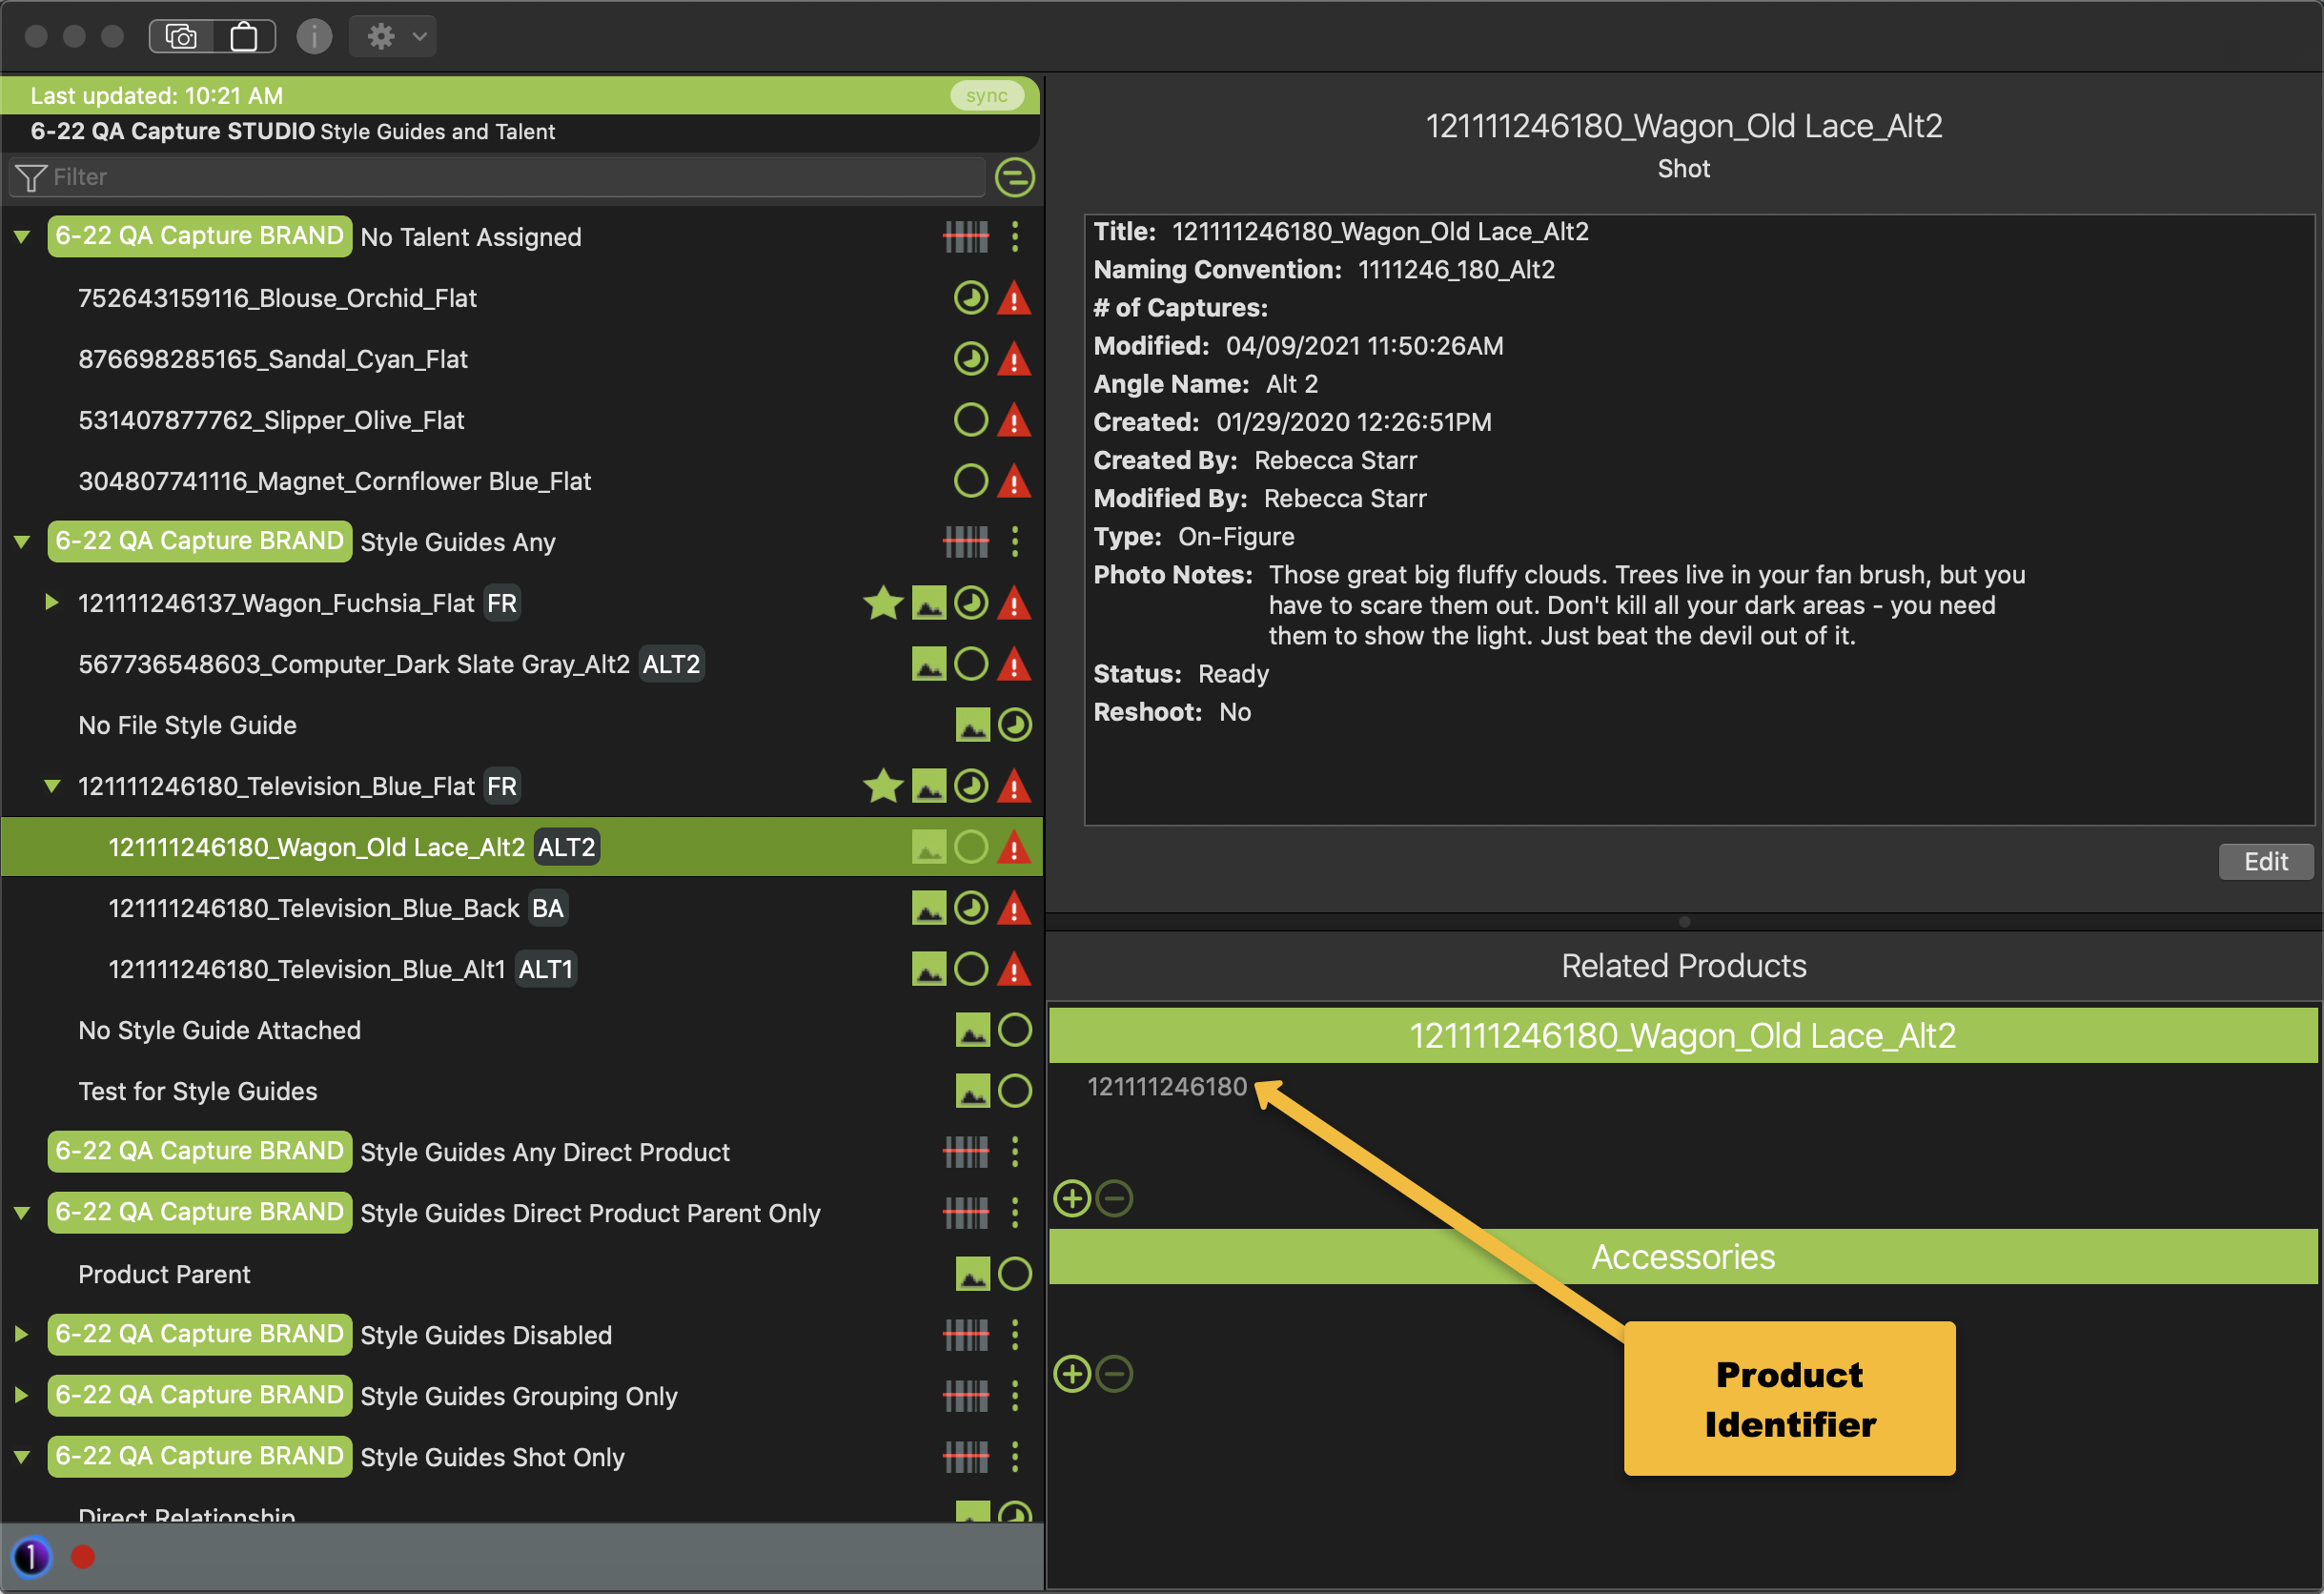Screen dimensions: 2324x1594
Task: Select the Television_Blue_Back shot row
Action: pyautogui.click(x=314, y=908)
